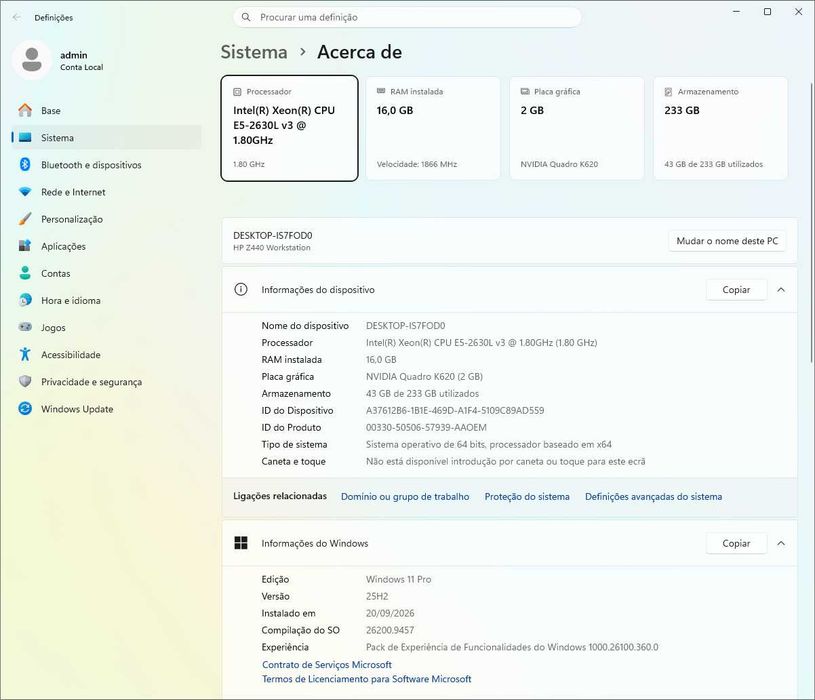Image resolution: width=815 pixels, height=700 pixels.
Task: Select the Processador info card
Action: click(290, 128)
